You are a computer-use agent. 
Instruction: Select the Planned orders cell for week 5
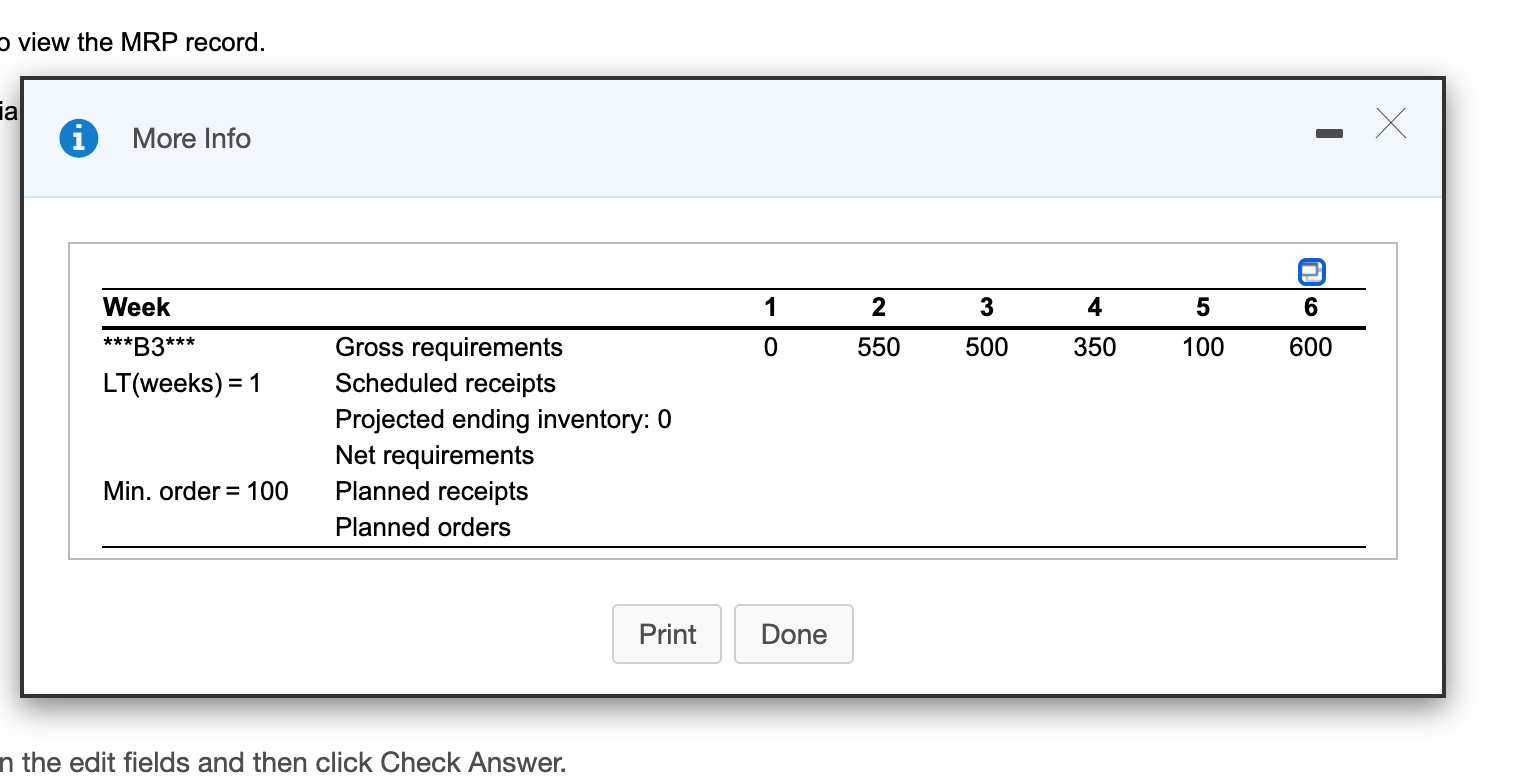1203,527
